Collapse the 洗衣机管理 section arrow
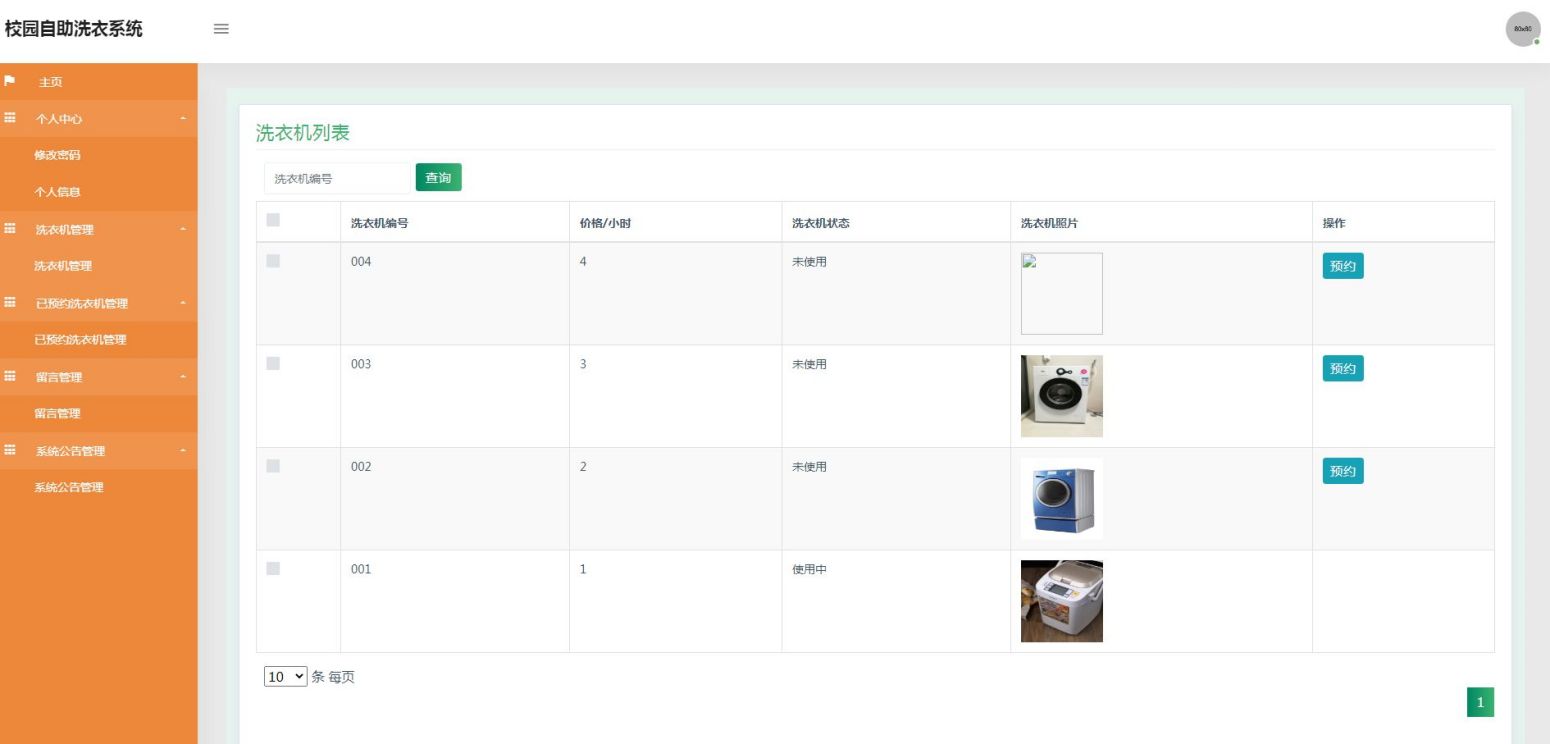The height and width of the screenshot is (744, 1550). pyautogui.click(x=182, y=230)
